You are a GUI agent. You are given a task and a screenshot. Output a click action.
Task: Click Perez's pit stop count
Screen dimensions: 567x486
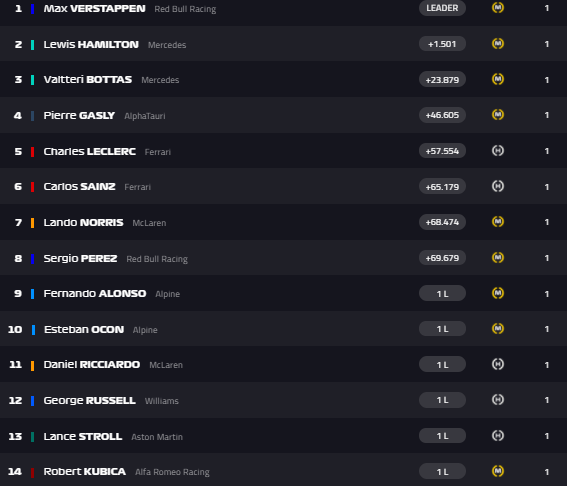point(547,258)
